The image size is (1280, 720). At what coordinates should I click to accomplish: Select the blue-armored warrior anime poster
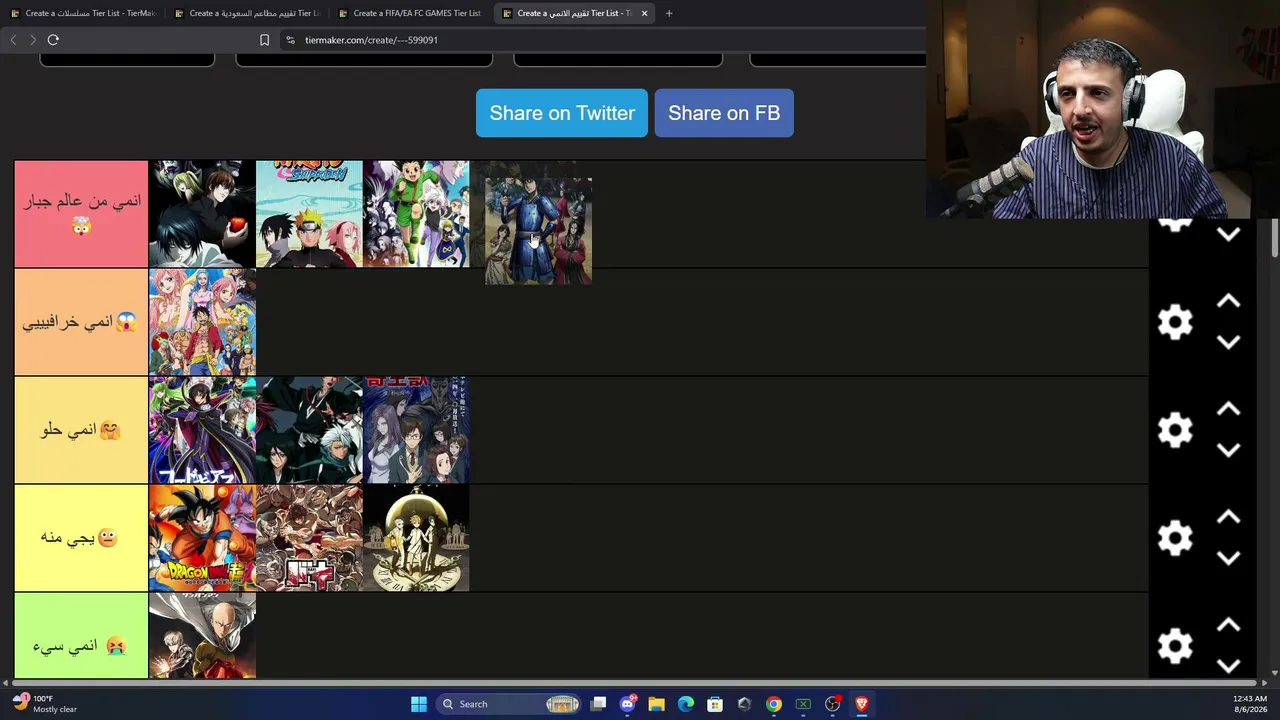coord(538,231)
